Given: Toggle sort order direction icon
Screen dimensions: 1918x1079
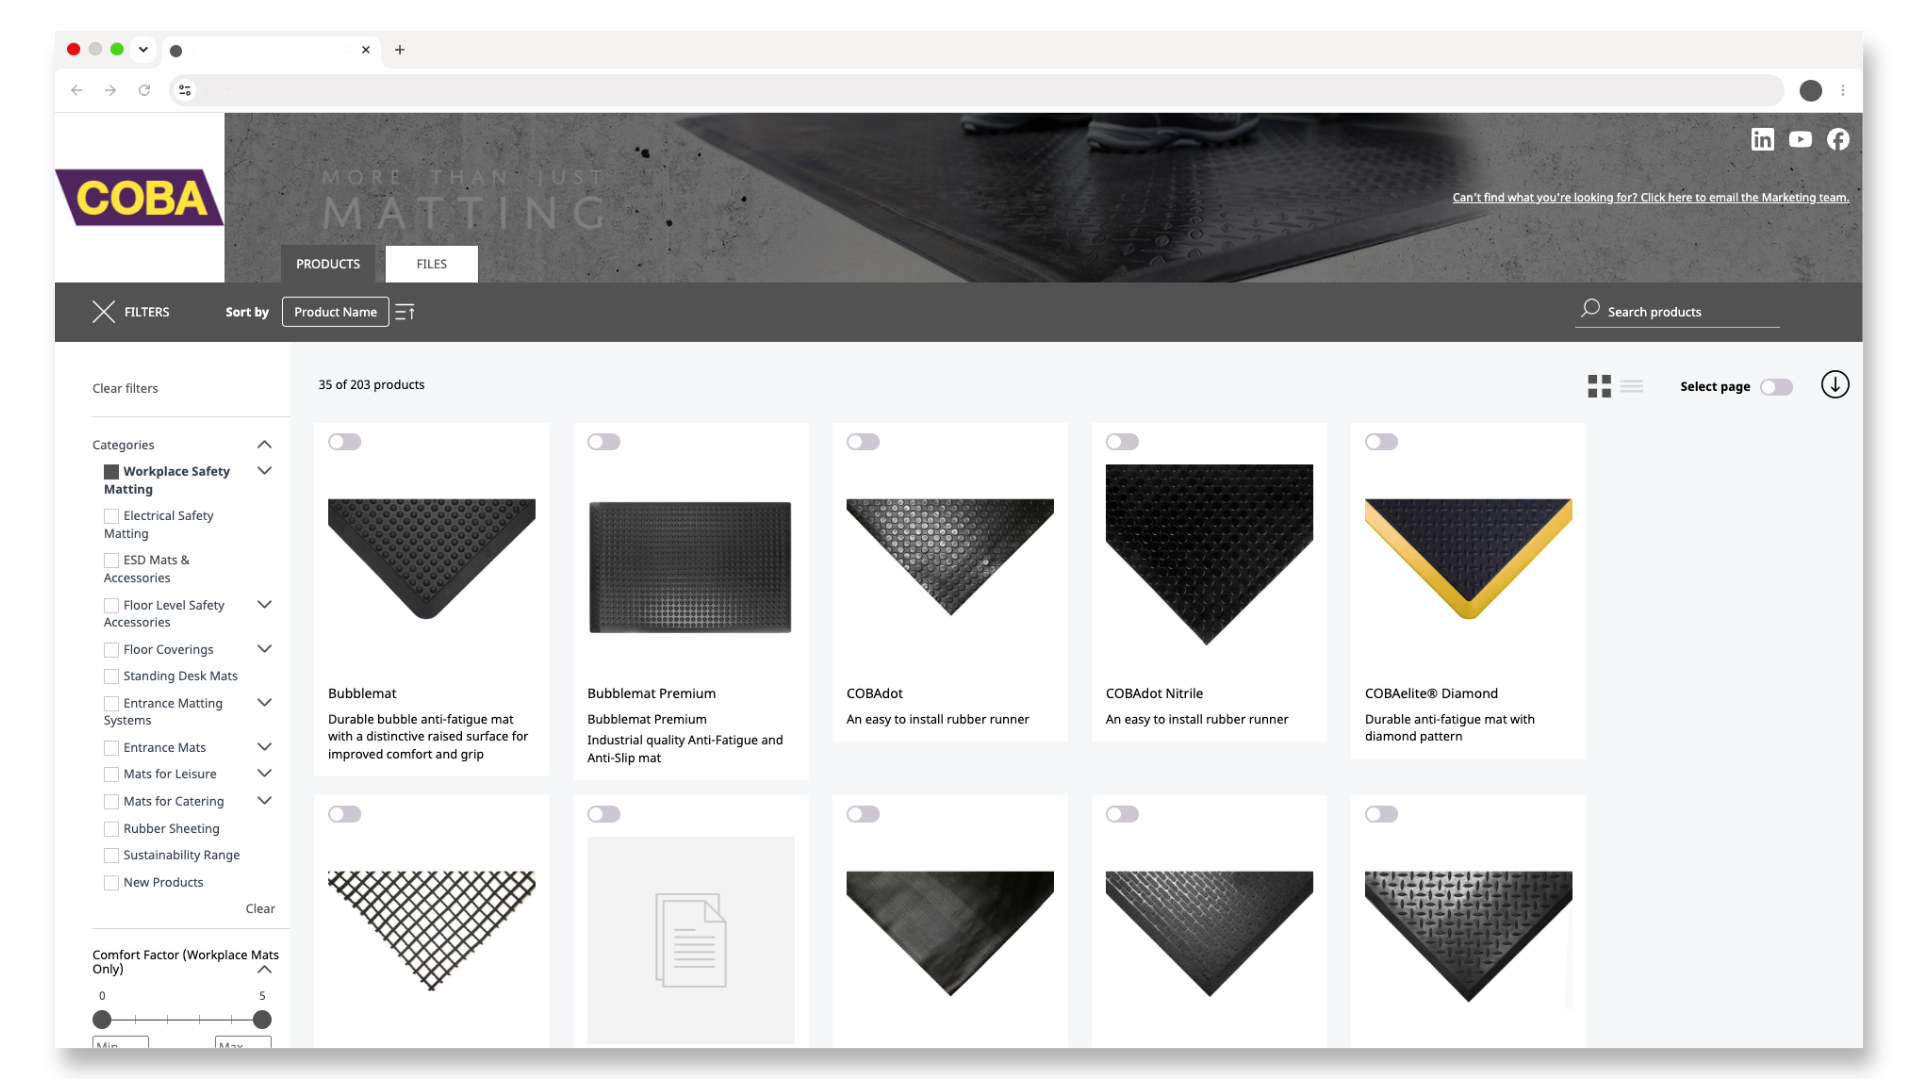Looking at the screenshot, I should (405, 312).
